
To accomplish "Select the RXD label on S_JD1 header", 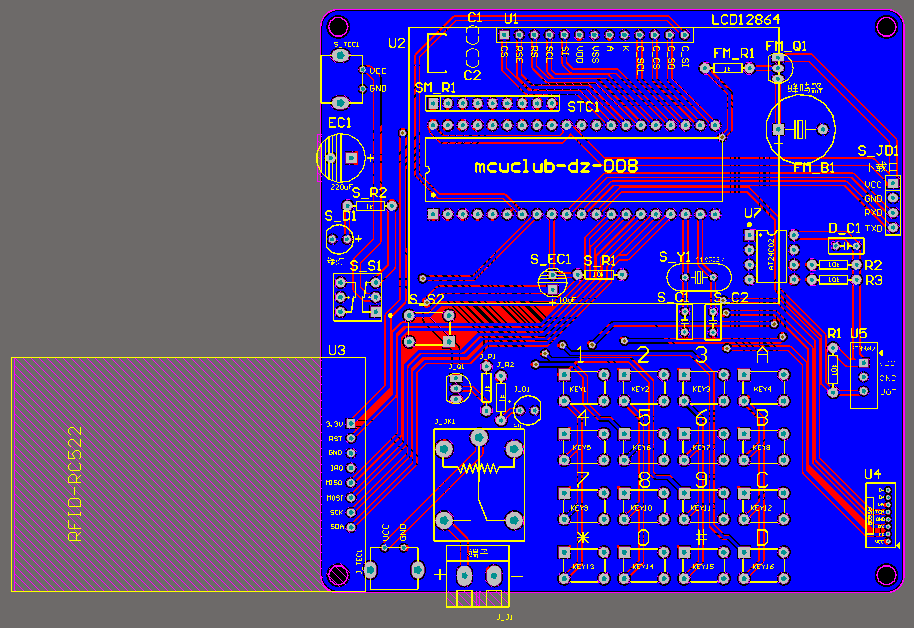I will pos(873,213).
